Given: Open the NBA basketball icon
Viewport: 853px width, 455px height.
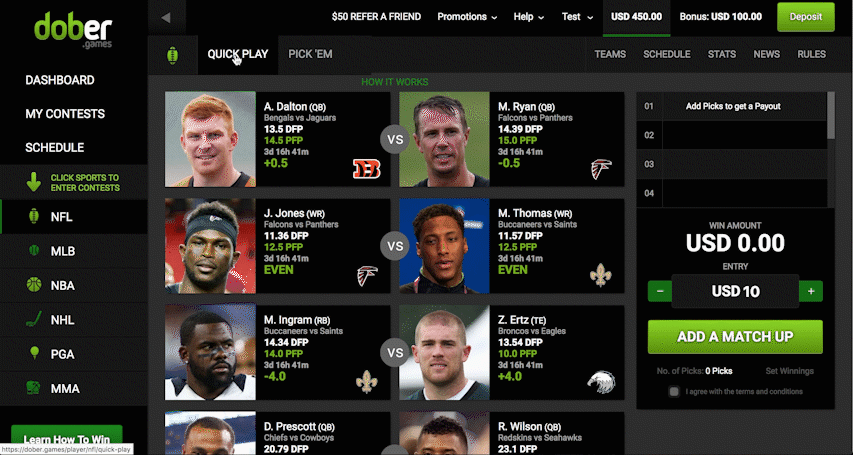Looking at the screenshot, I should [34, 285].
